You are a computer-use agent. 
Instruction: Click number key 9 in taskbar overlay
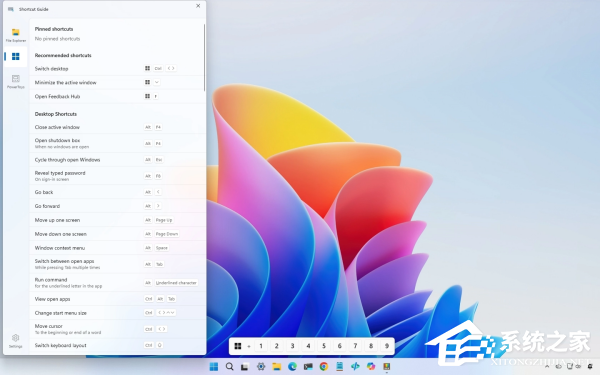(x=386, y=346)
